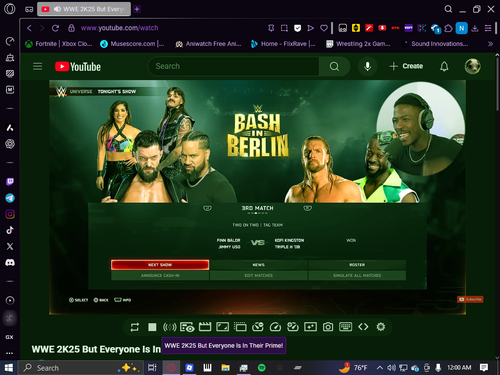500x375 pixels.
Task: Open Sound Innovations bookmark
Action: 435,44
